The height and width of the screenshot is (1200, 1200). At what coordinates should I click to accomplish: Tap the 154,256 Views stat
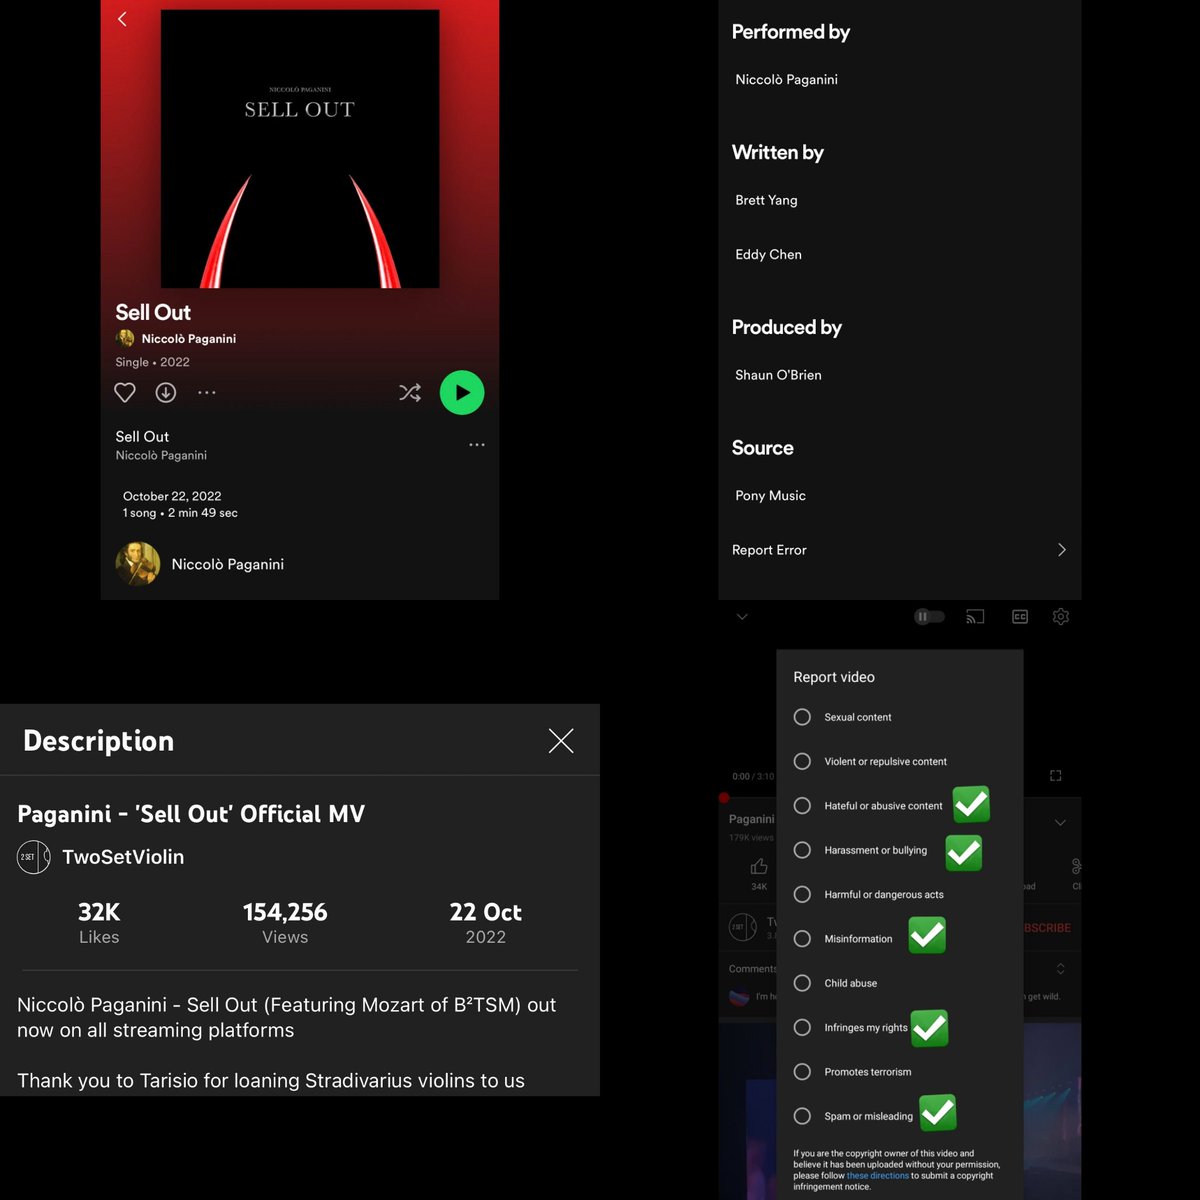tap(285, 922)
